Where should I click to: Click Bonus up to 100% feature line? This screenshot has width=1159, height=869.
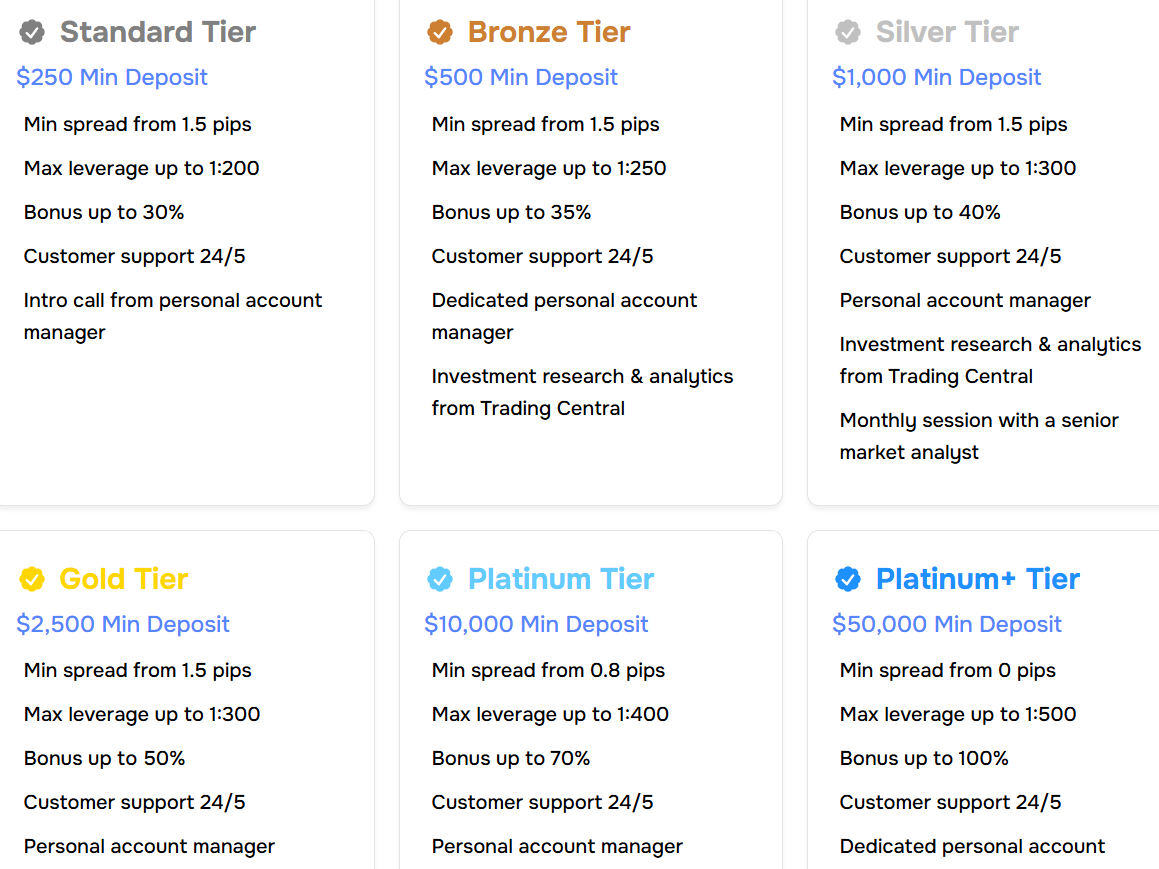click(924, 758)
